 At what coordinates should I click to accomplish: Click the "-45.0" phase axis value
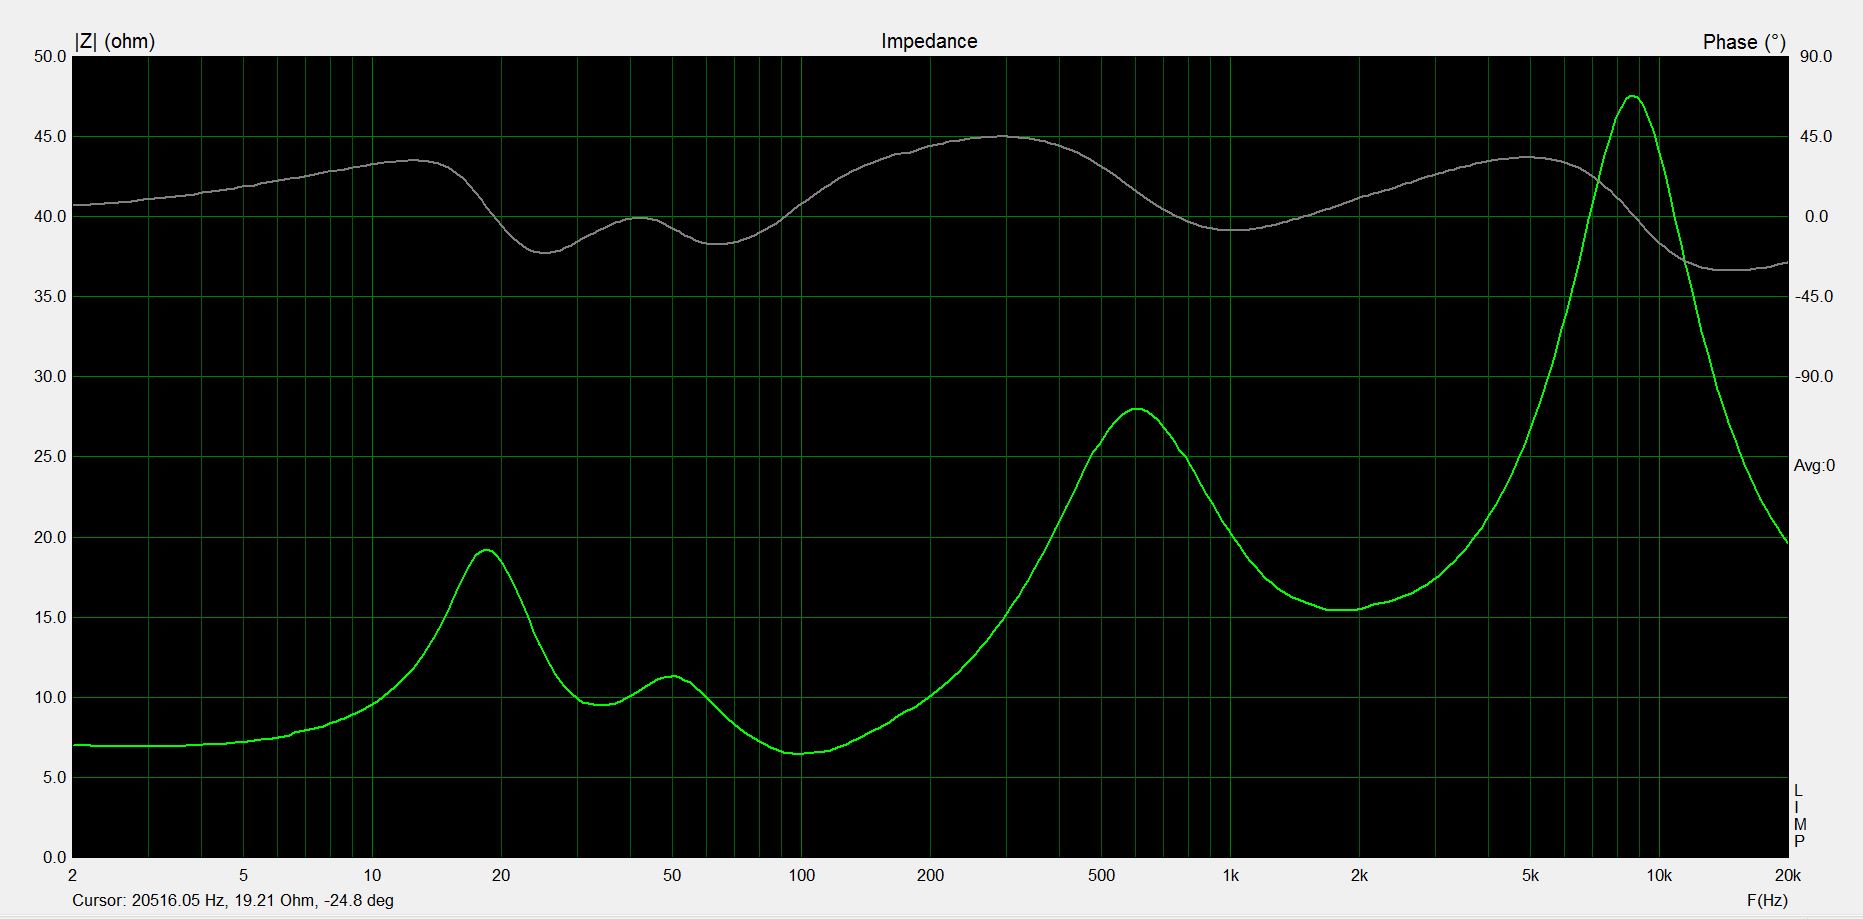tap(1813, 297)
